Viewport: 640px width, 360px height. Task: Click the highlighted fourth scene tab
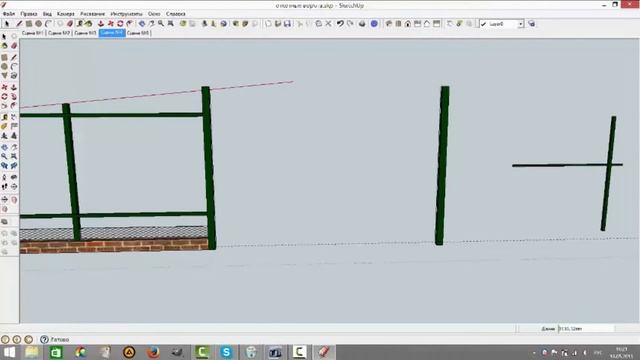click(112, 33)
